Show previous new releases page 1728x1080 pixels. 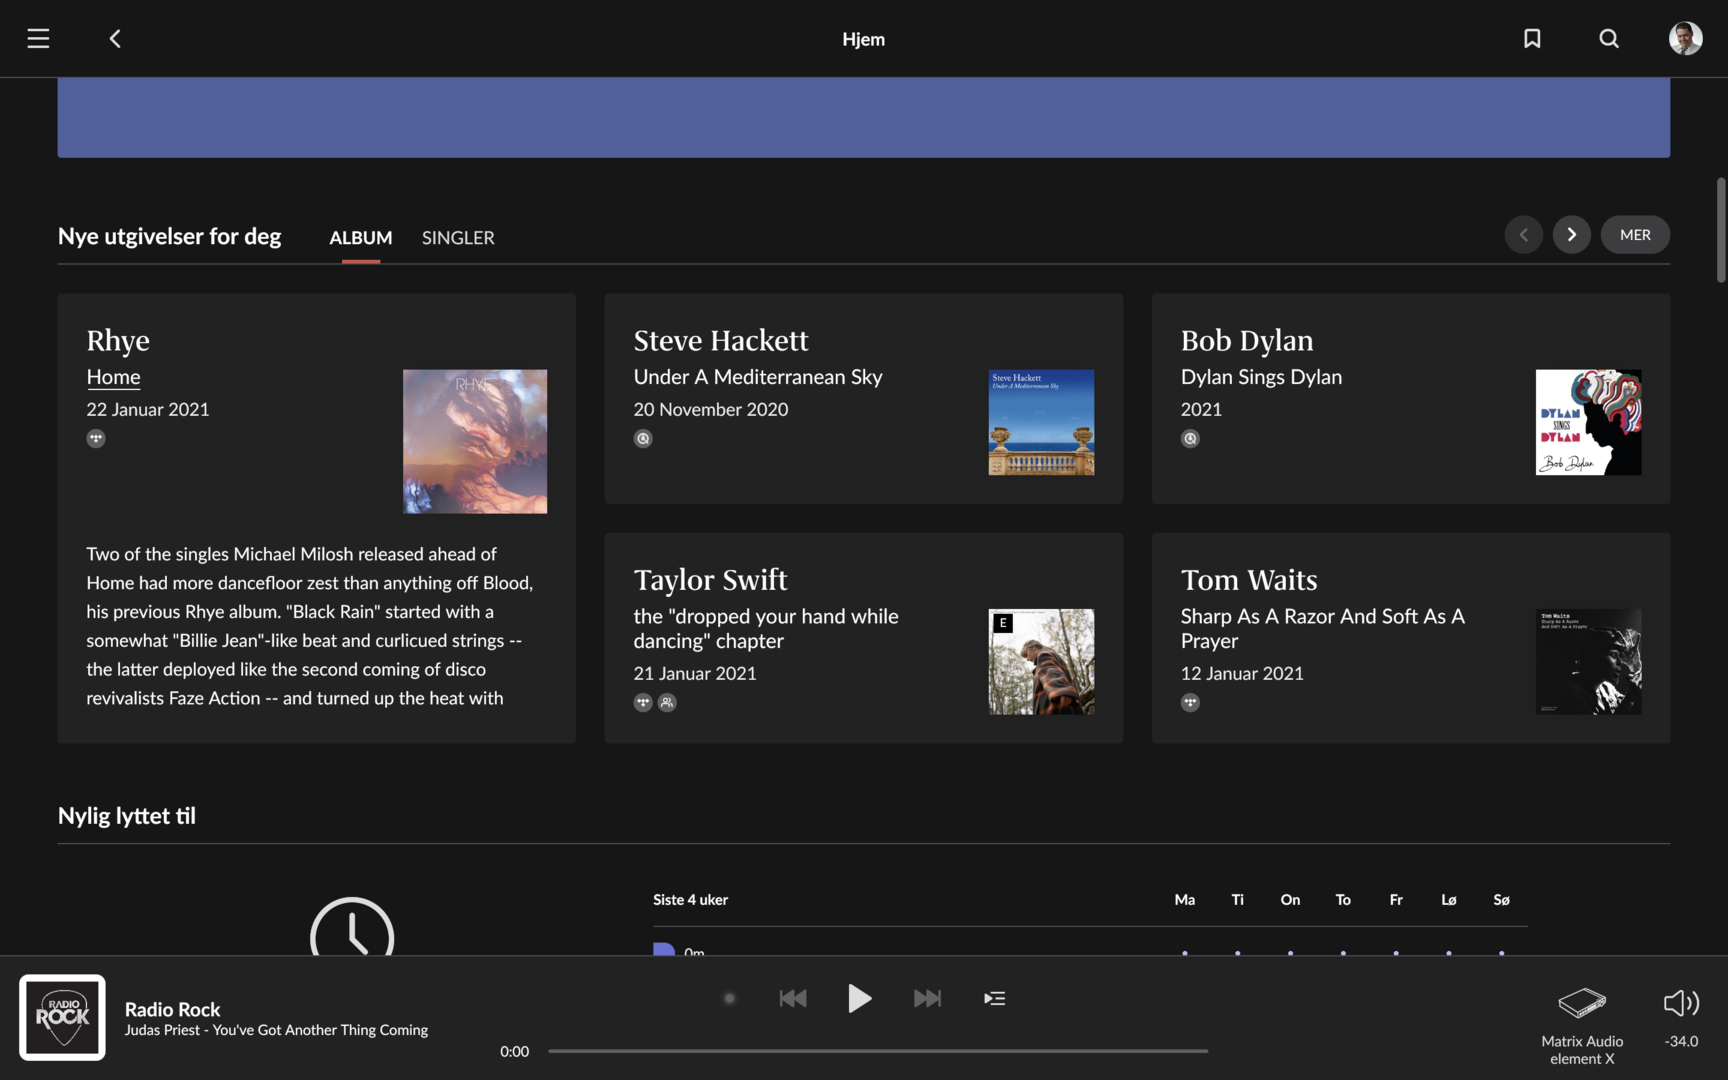(1524, 235)
